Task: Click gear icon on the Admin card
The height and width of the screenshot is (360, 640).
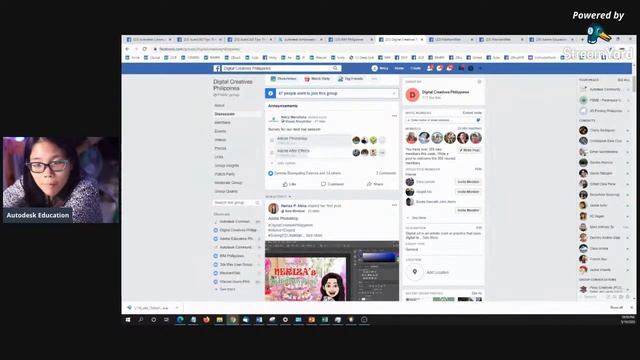Action: pos(479,82)
